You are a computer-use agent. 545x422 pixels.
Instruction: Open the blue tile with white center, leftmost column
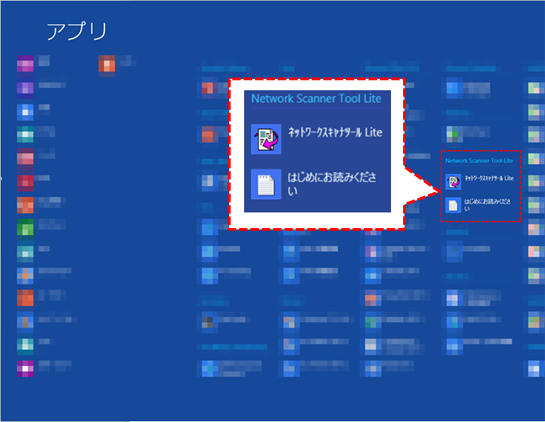pos(25,112)
